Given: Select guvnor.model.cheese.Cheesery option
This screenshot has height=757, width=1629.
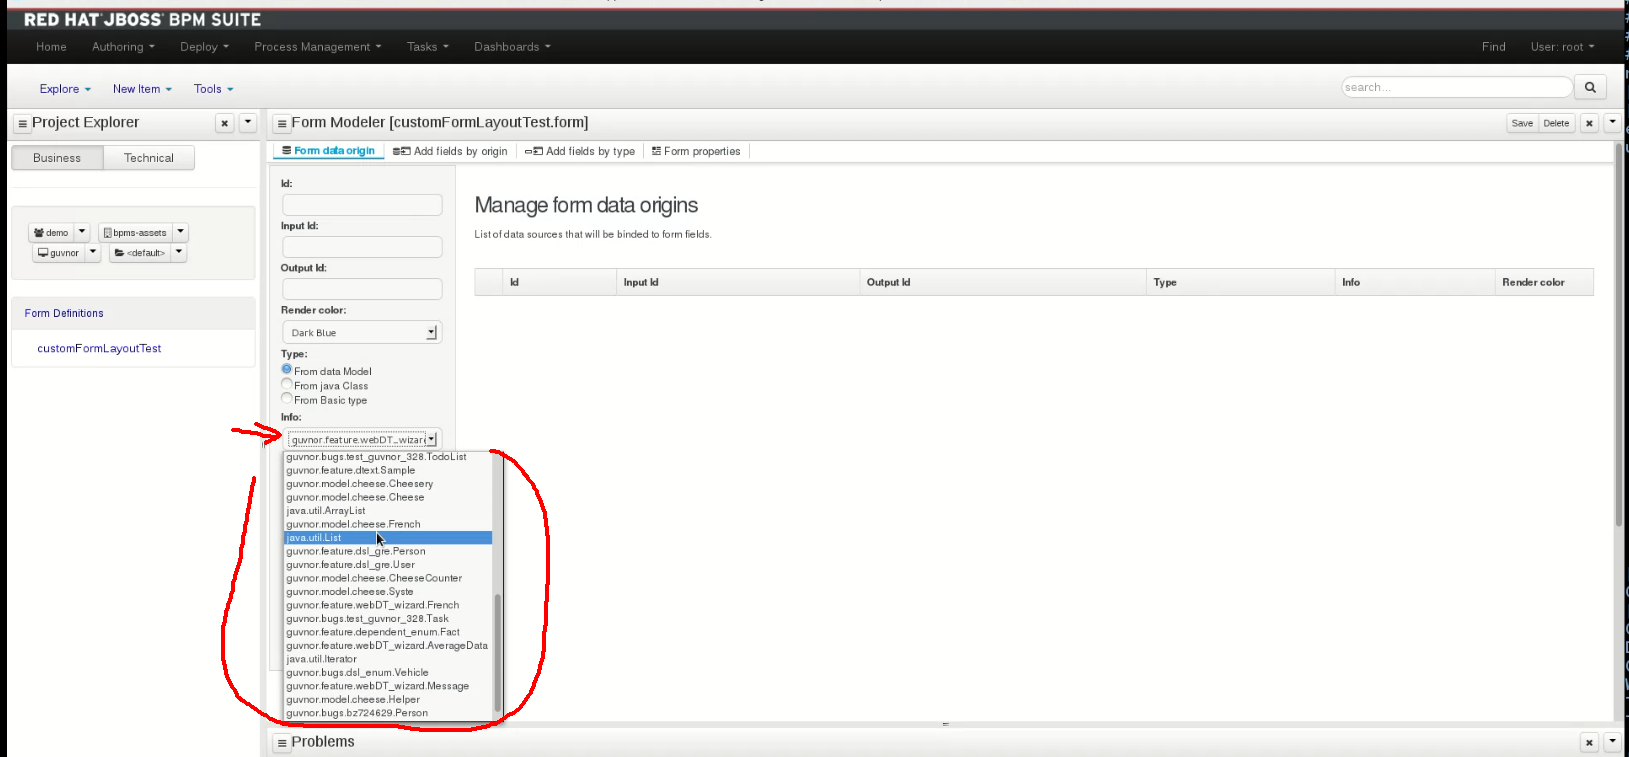Looking at the screenshot, I should click(388, 484).
